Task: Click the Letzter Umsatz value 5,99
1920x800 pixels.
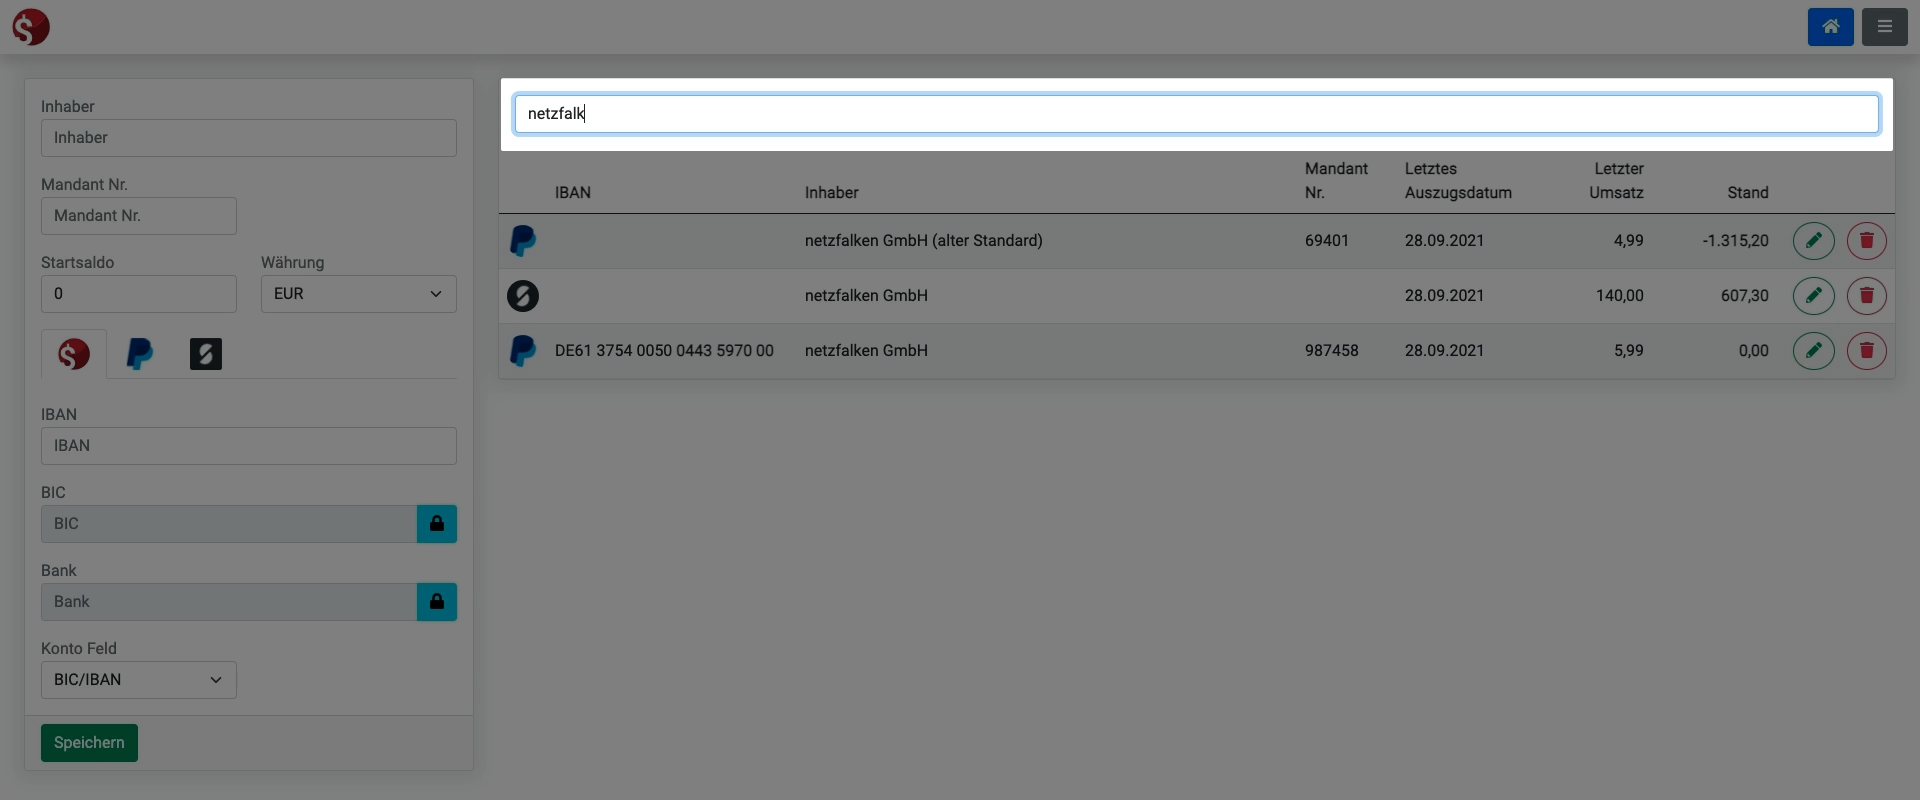Action: click(x=1629, y=351)
